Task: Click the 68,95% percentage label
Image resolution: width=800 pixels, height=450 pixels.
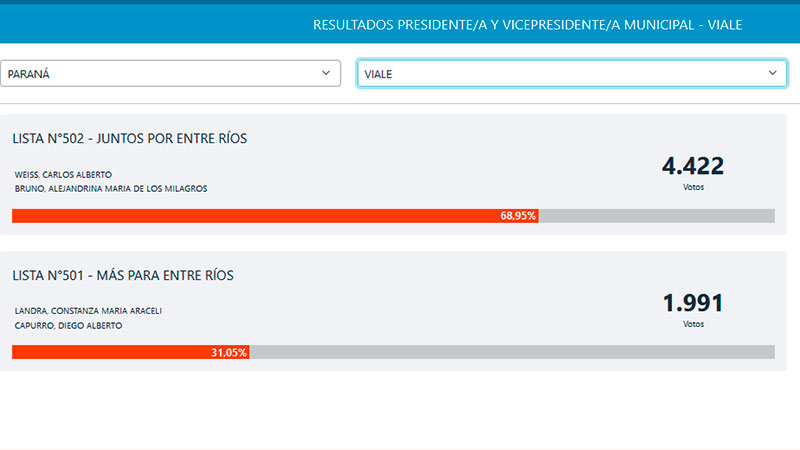Action: click(x=518, y=216)
